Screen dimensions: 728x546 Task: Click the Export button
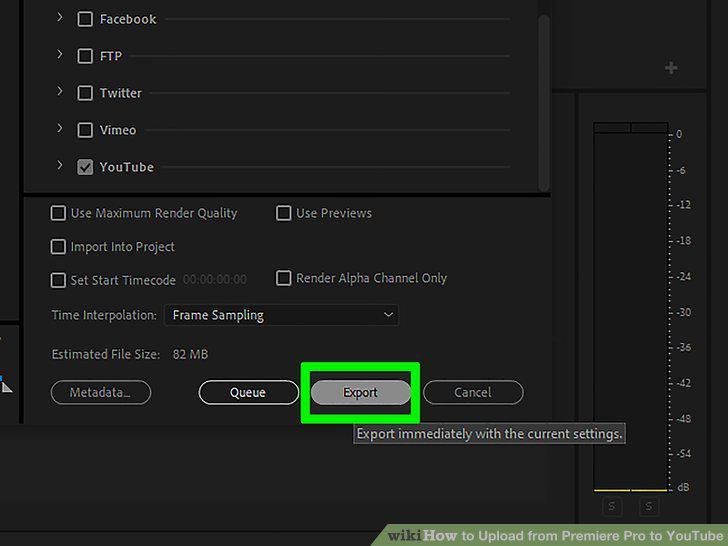click(361, 392)
